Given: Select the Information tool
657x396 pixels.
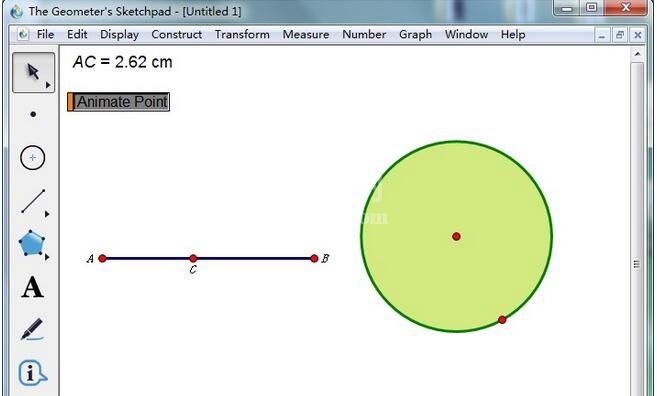Looking at the screenshot, I should (32, 373).
